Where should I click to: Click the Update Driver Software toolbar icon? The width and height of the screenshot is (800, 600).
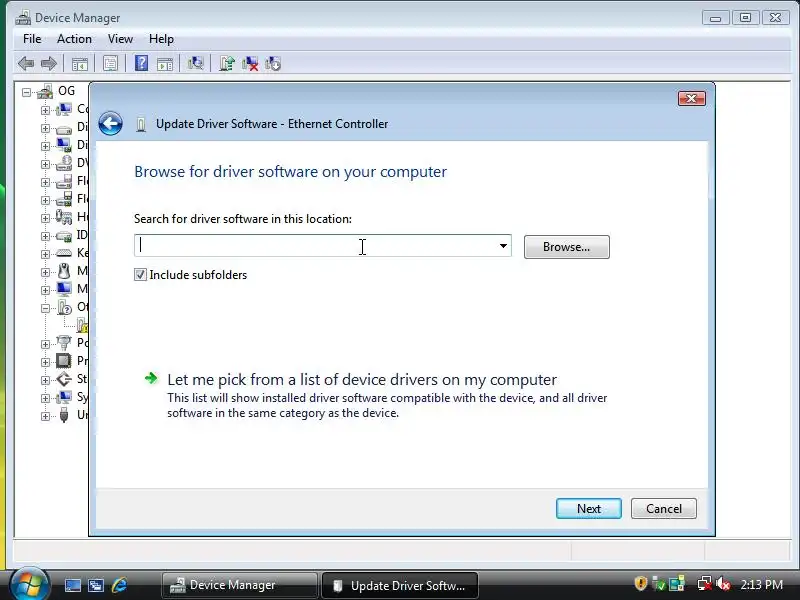(x=227, y=63)
